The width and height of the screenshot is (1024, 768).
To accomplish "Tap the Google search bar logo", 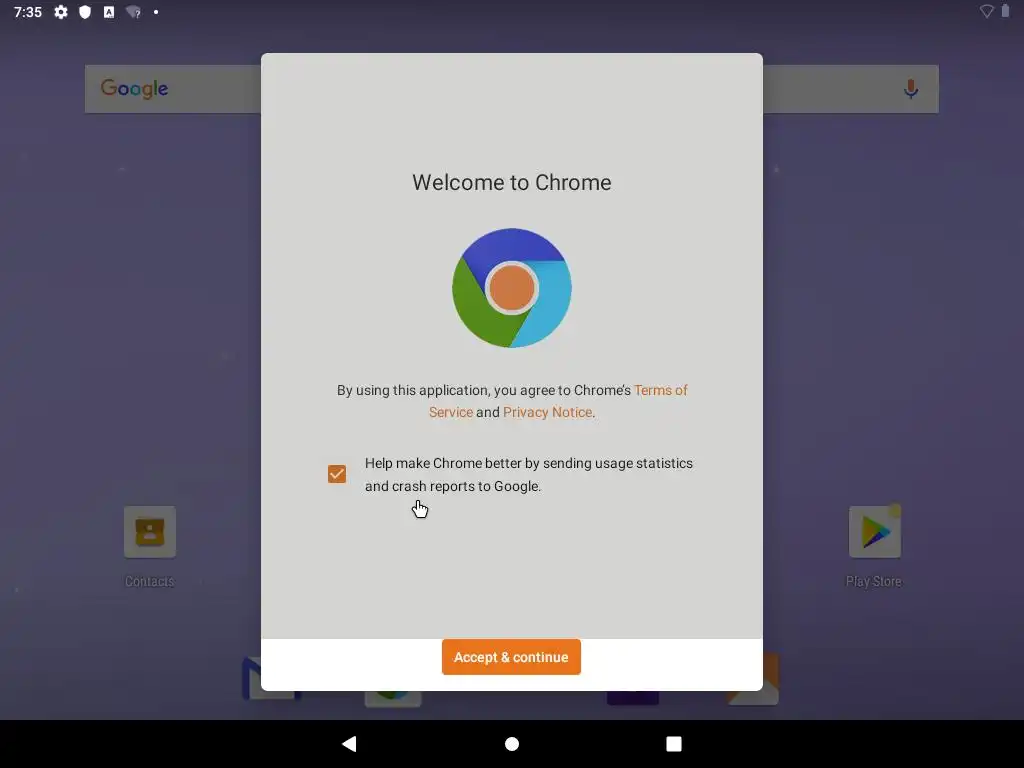I will (x=135, y=89).
